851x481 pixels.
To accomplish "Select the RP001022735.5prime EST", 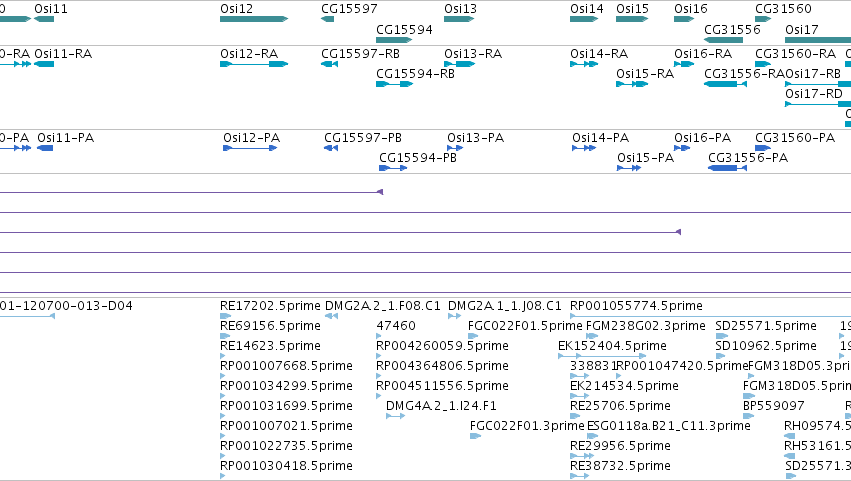I will tap(223, 457).
